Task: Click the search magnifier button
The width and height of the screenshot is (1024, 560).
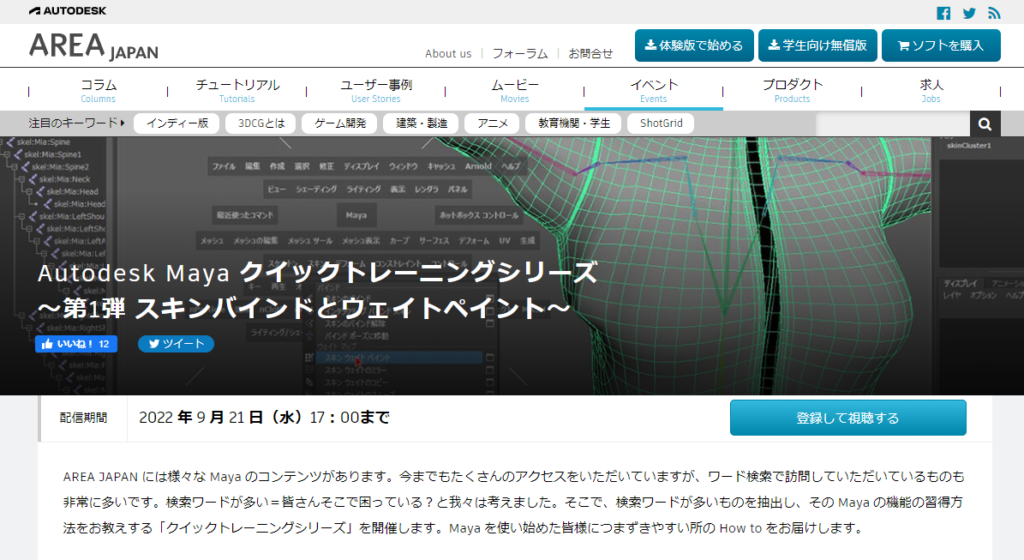Action: pos(985,123)
